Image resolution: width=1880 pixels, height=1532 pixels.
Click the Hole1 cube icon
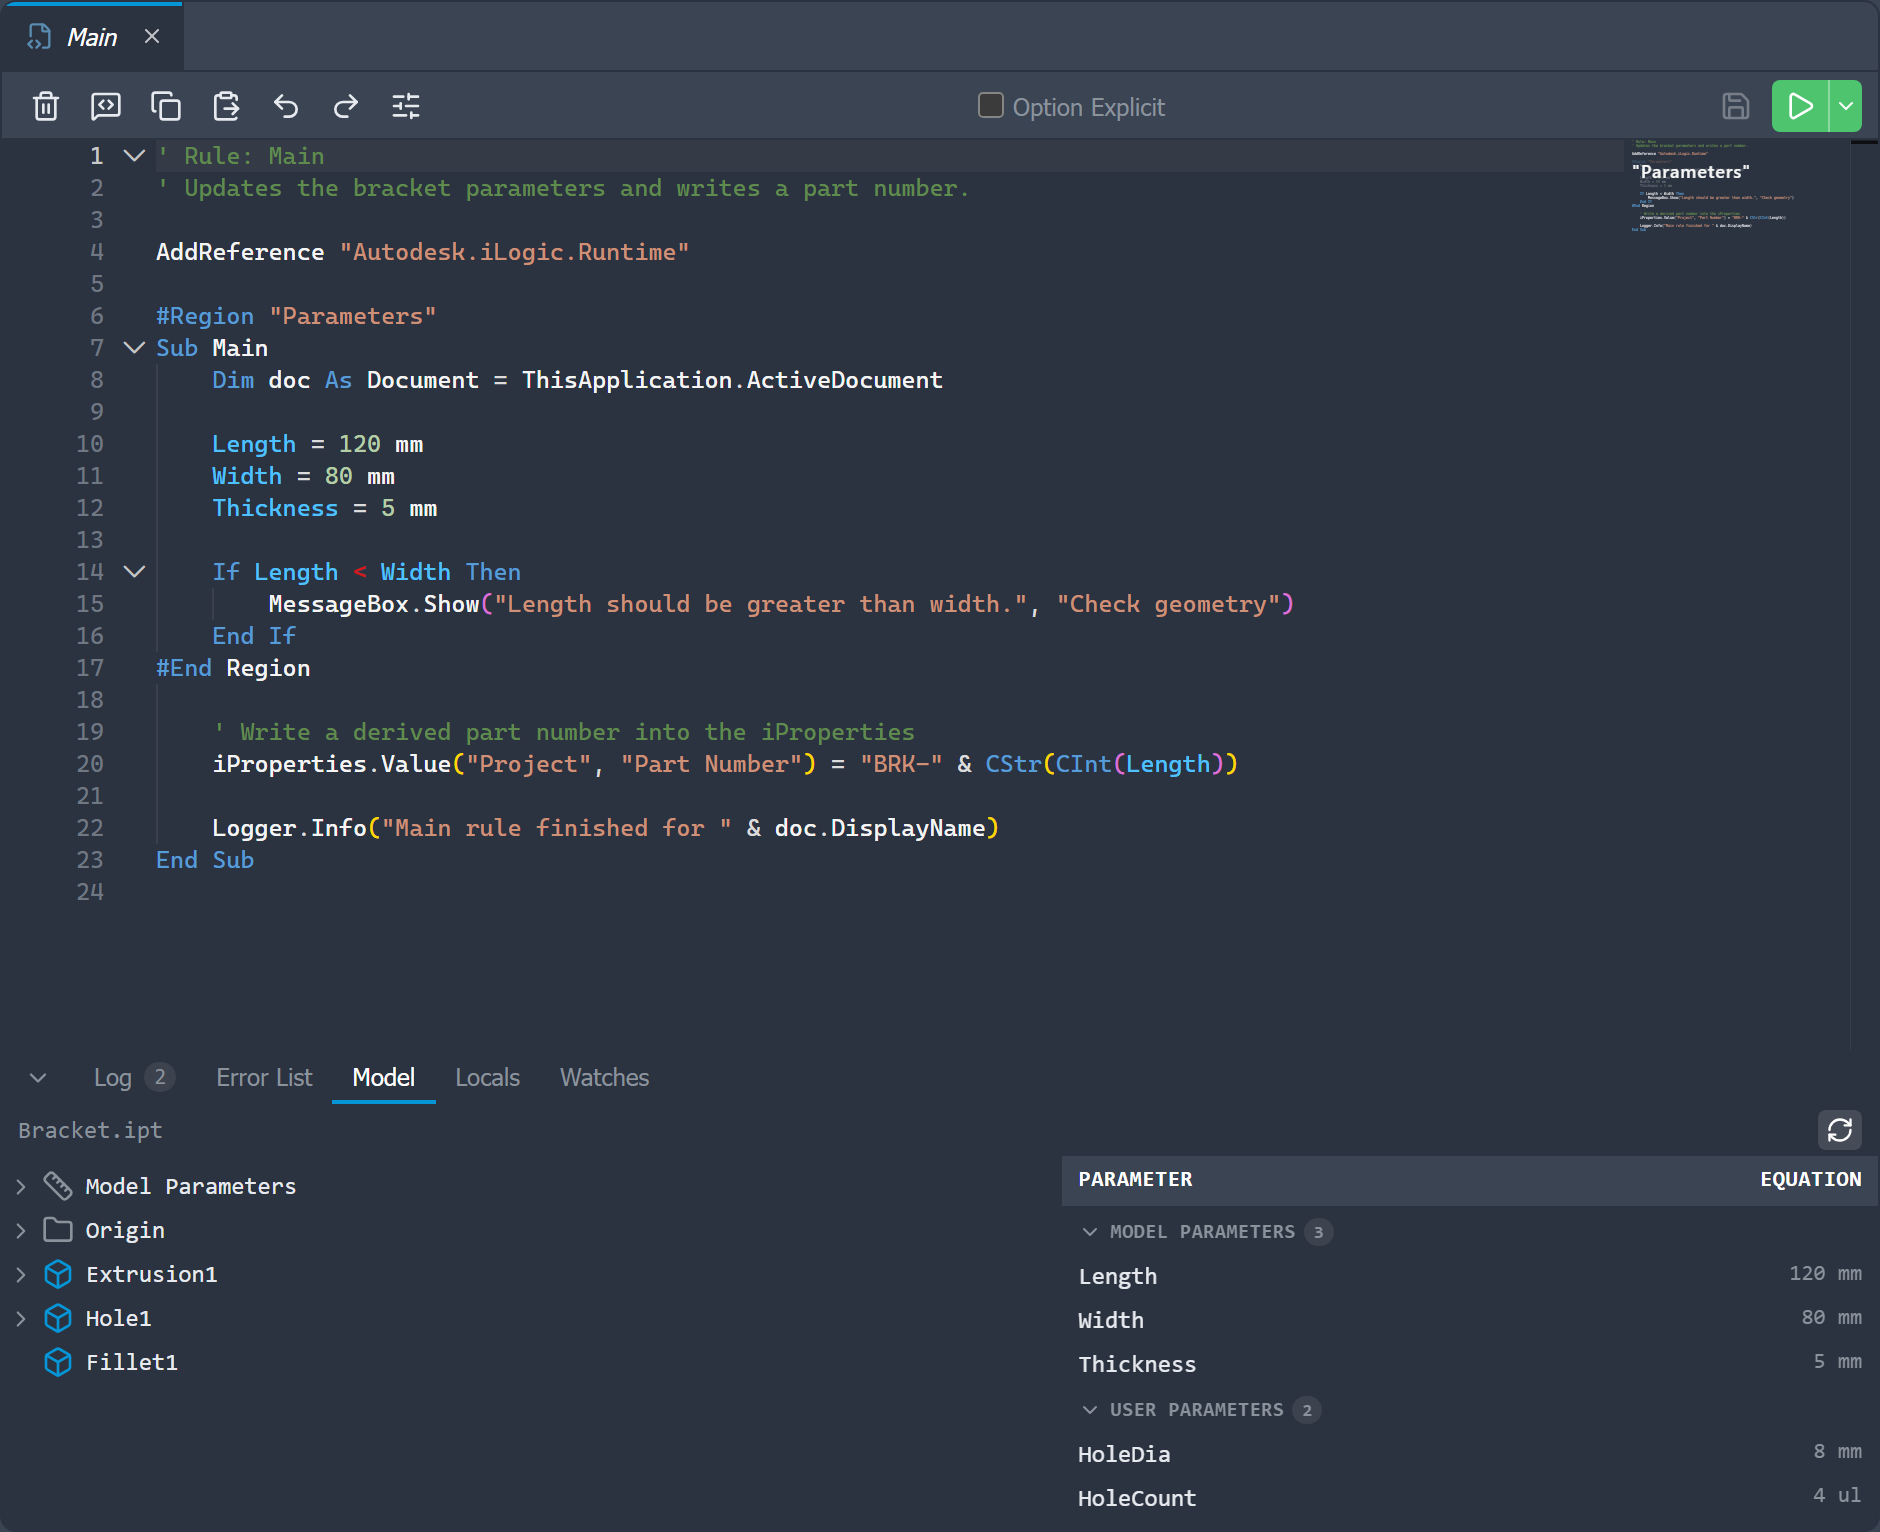pyautogui.click(x=58, y=1318)
